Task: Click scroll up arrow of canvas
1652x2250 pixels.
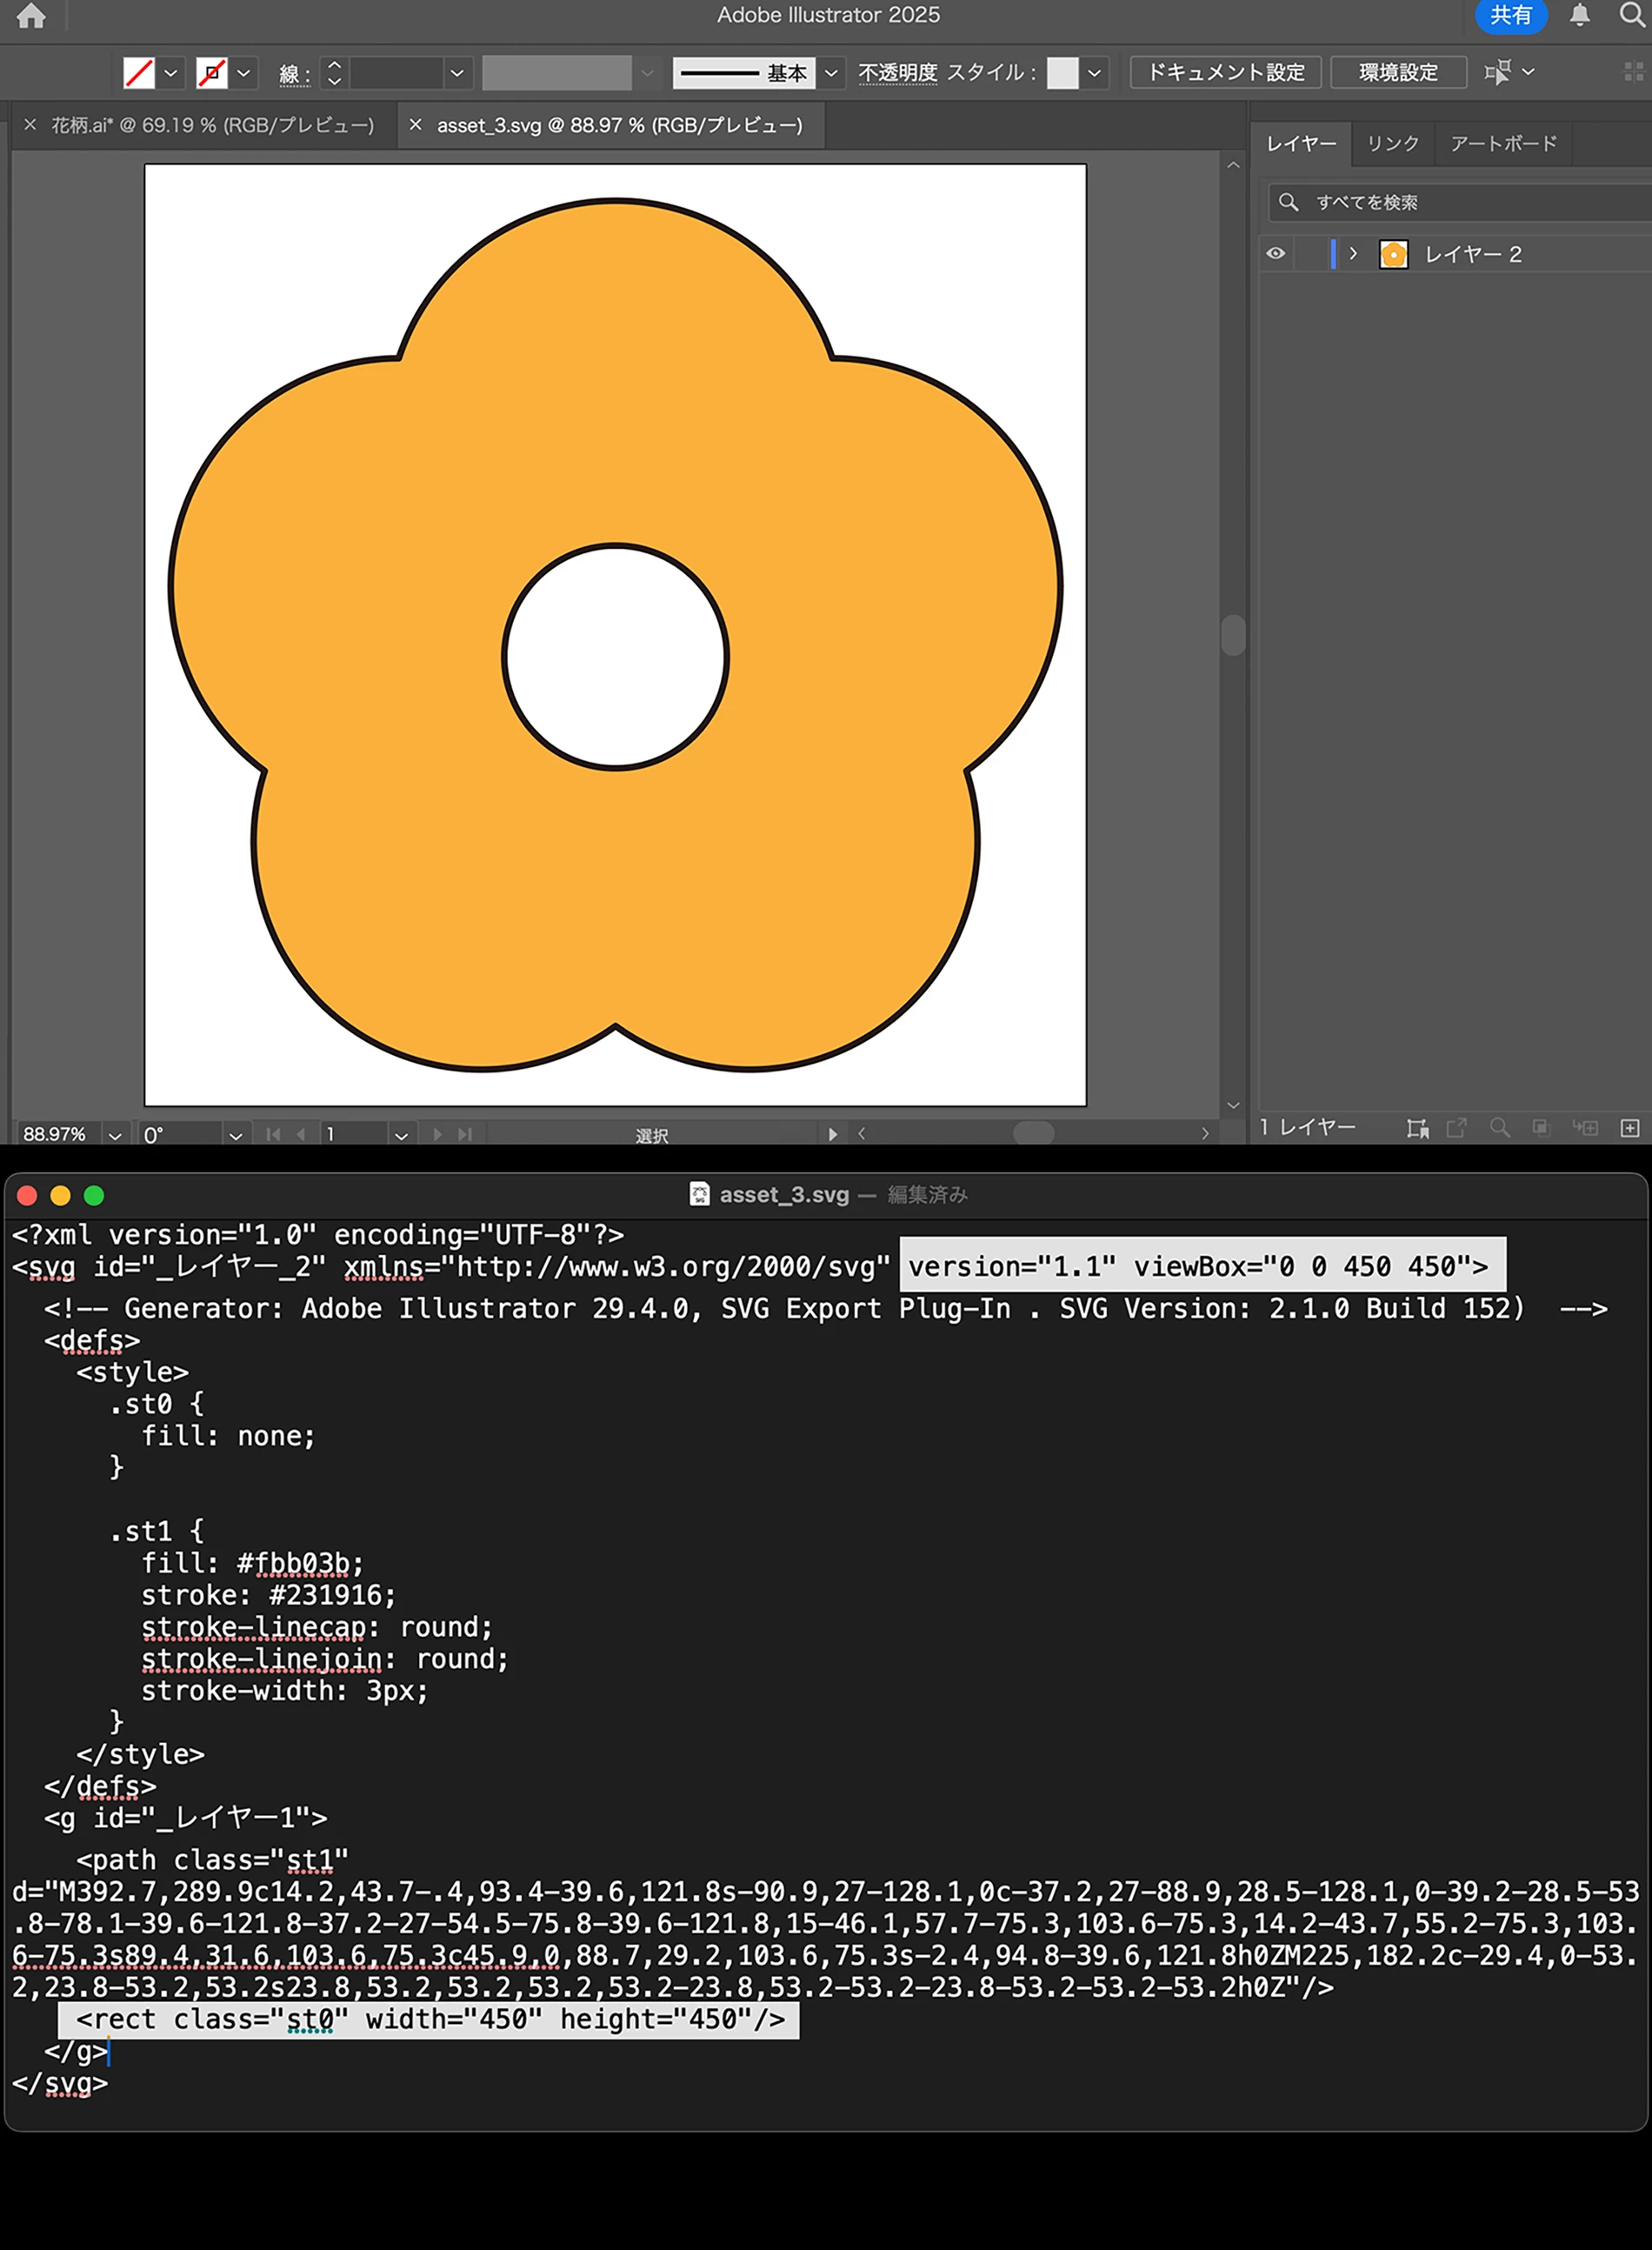Action: tap(1233, 165)
